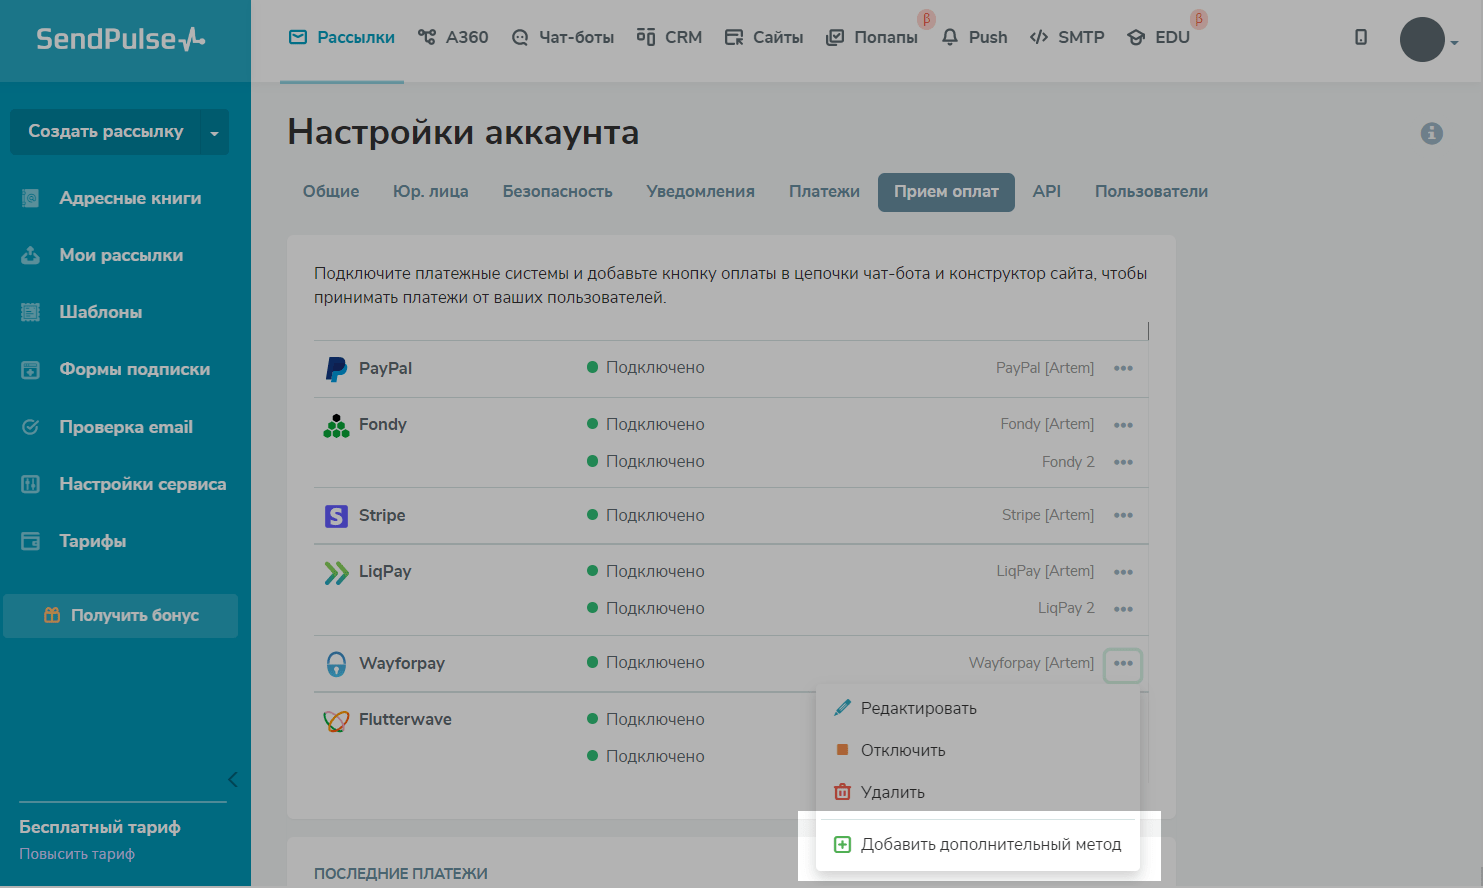This screenshot has width=1483, height=888.
Task: Switch to the Уведомления tab
Action: tap(701, 191)
